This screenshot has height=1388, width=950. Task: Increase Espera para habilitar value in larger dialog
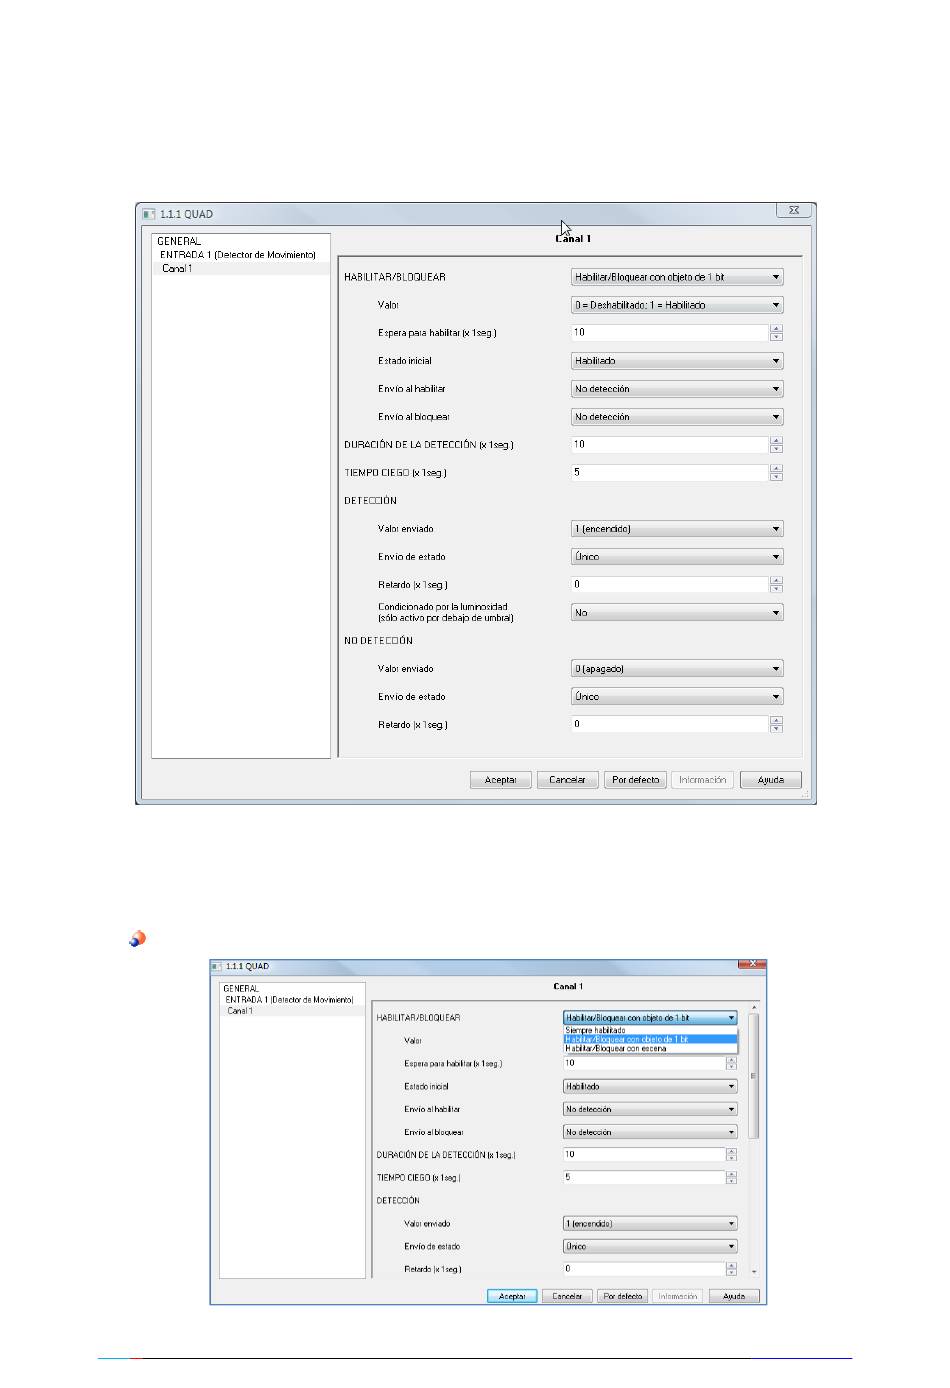click(777, 329)
